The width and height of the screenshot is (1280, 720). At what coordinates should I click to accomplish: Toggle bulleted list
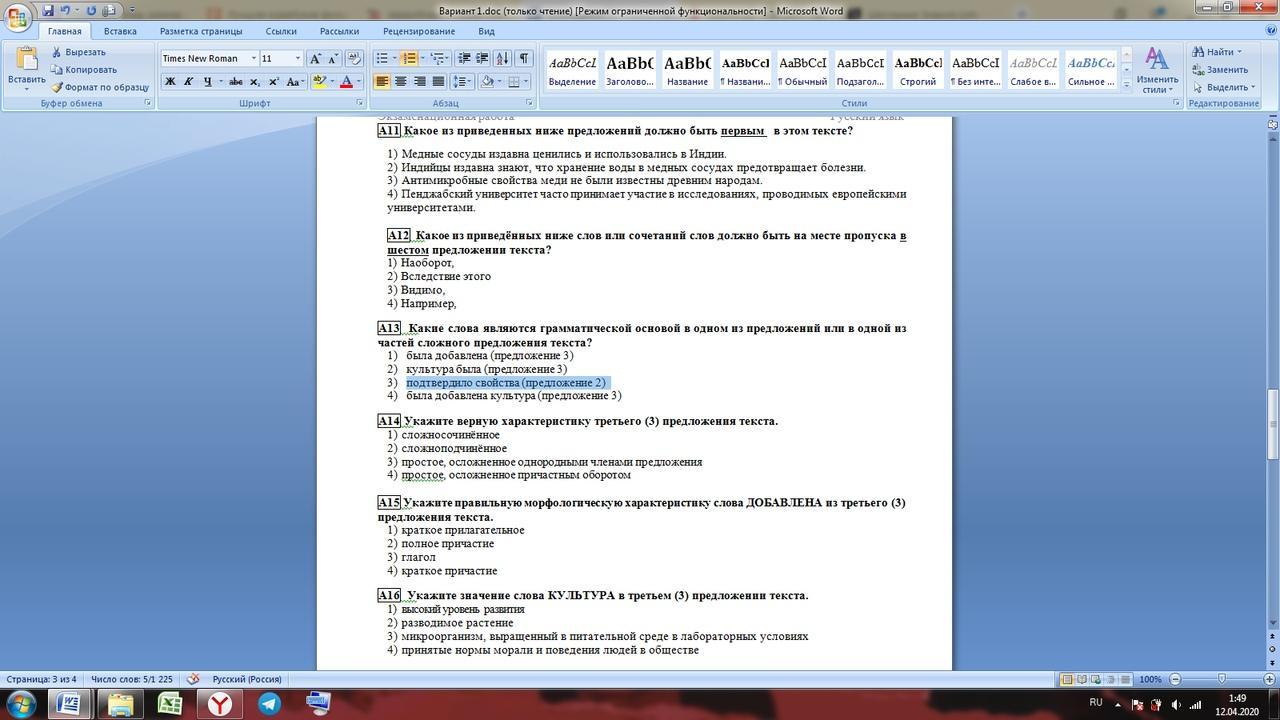point(381,58)
